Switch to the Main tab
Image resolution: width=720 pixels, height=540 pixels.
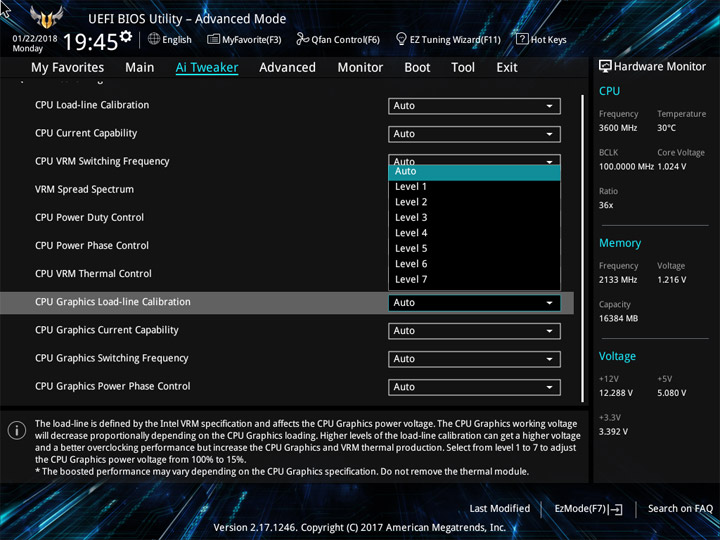pos(140,68)
